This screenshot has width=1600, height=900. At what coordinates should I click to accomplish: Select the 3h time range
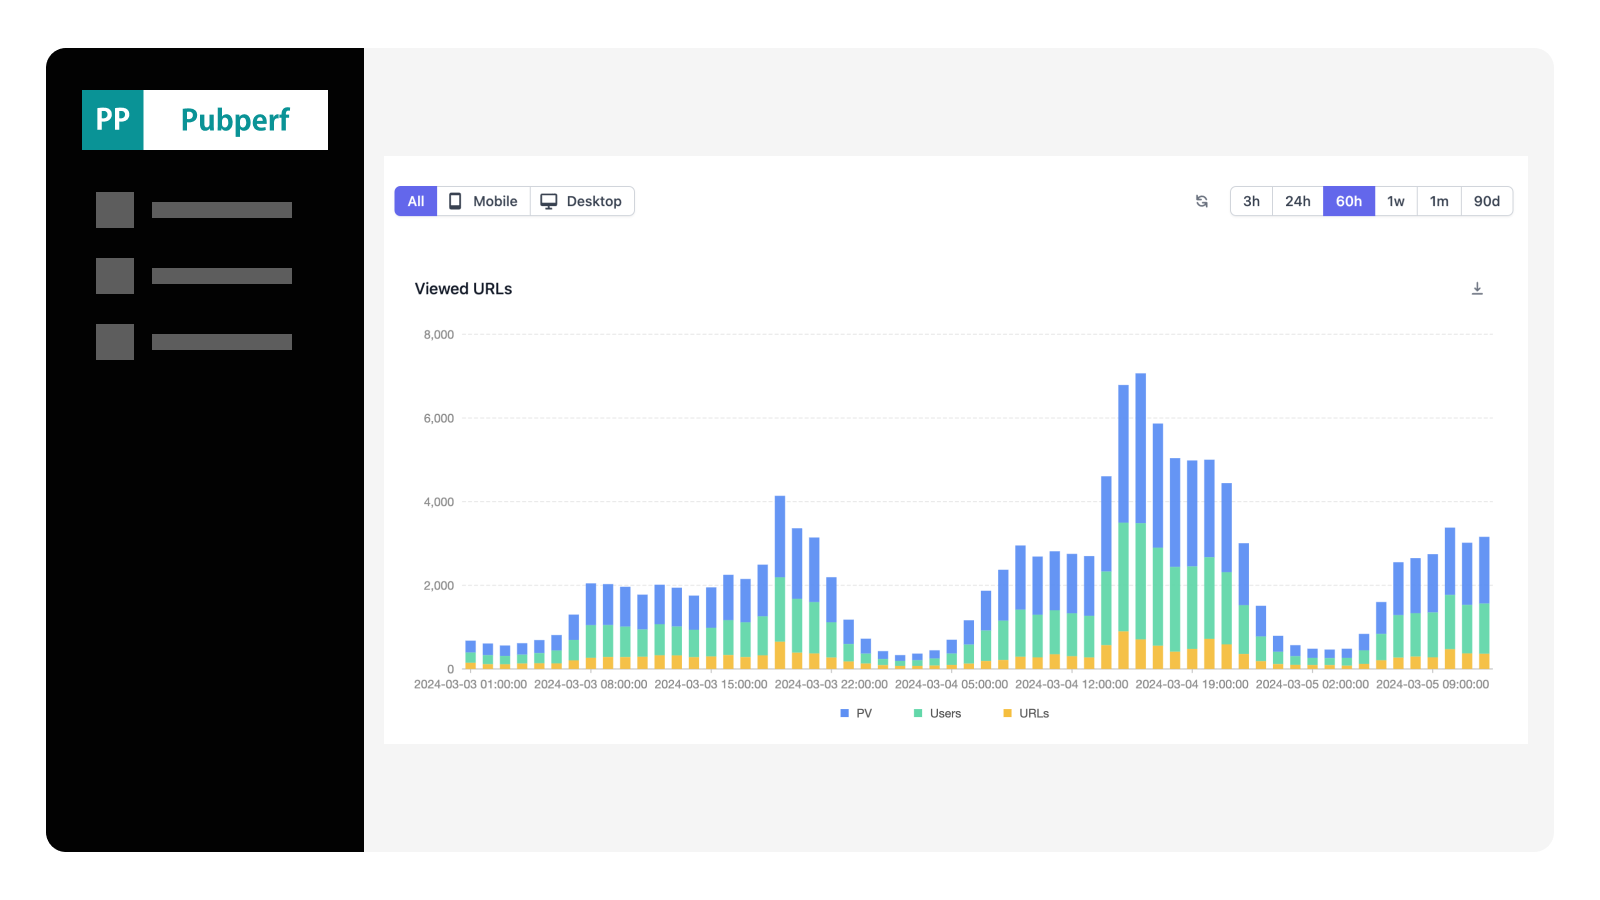click(1251, 201)
